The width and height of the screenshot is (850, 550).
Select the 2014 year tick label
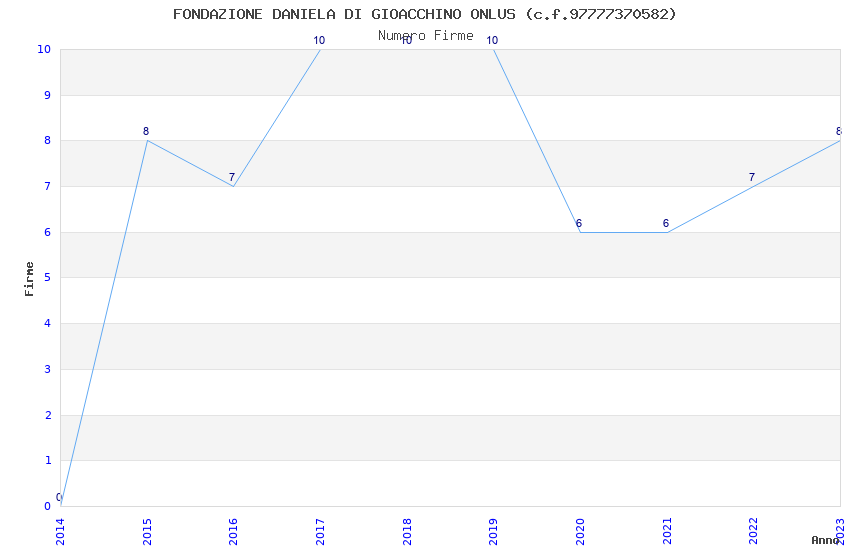60,532
